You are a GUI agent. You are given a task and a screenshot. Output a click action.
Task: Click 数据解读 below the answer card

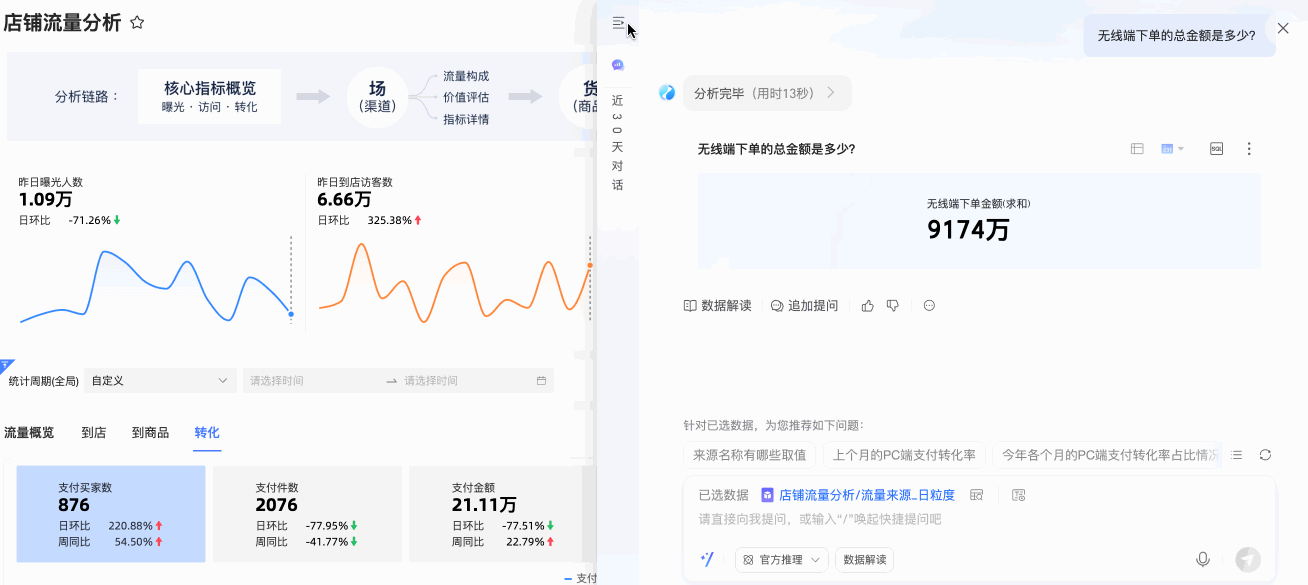coord(717,306)
